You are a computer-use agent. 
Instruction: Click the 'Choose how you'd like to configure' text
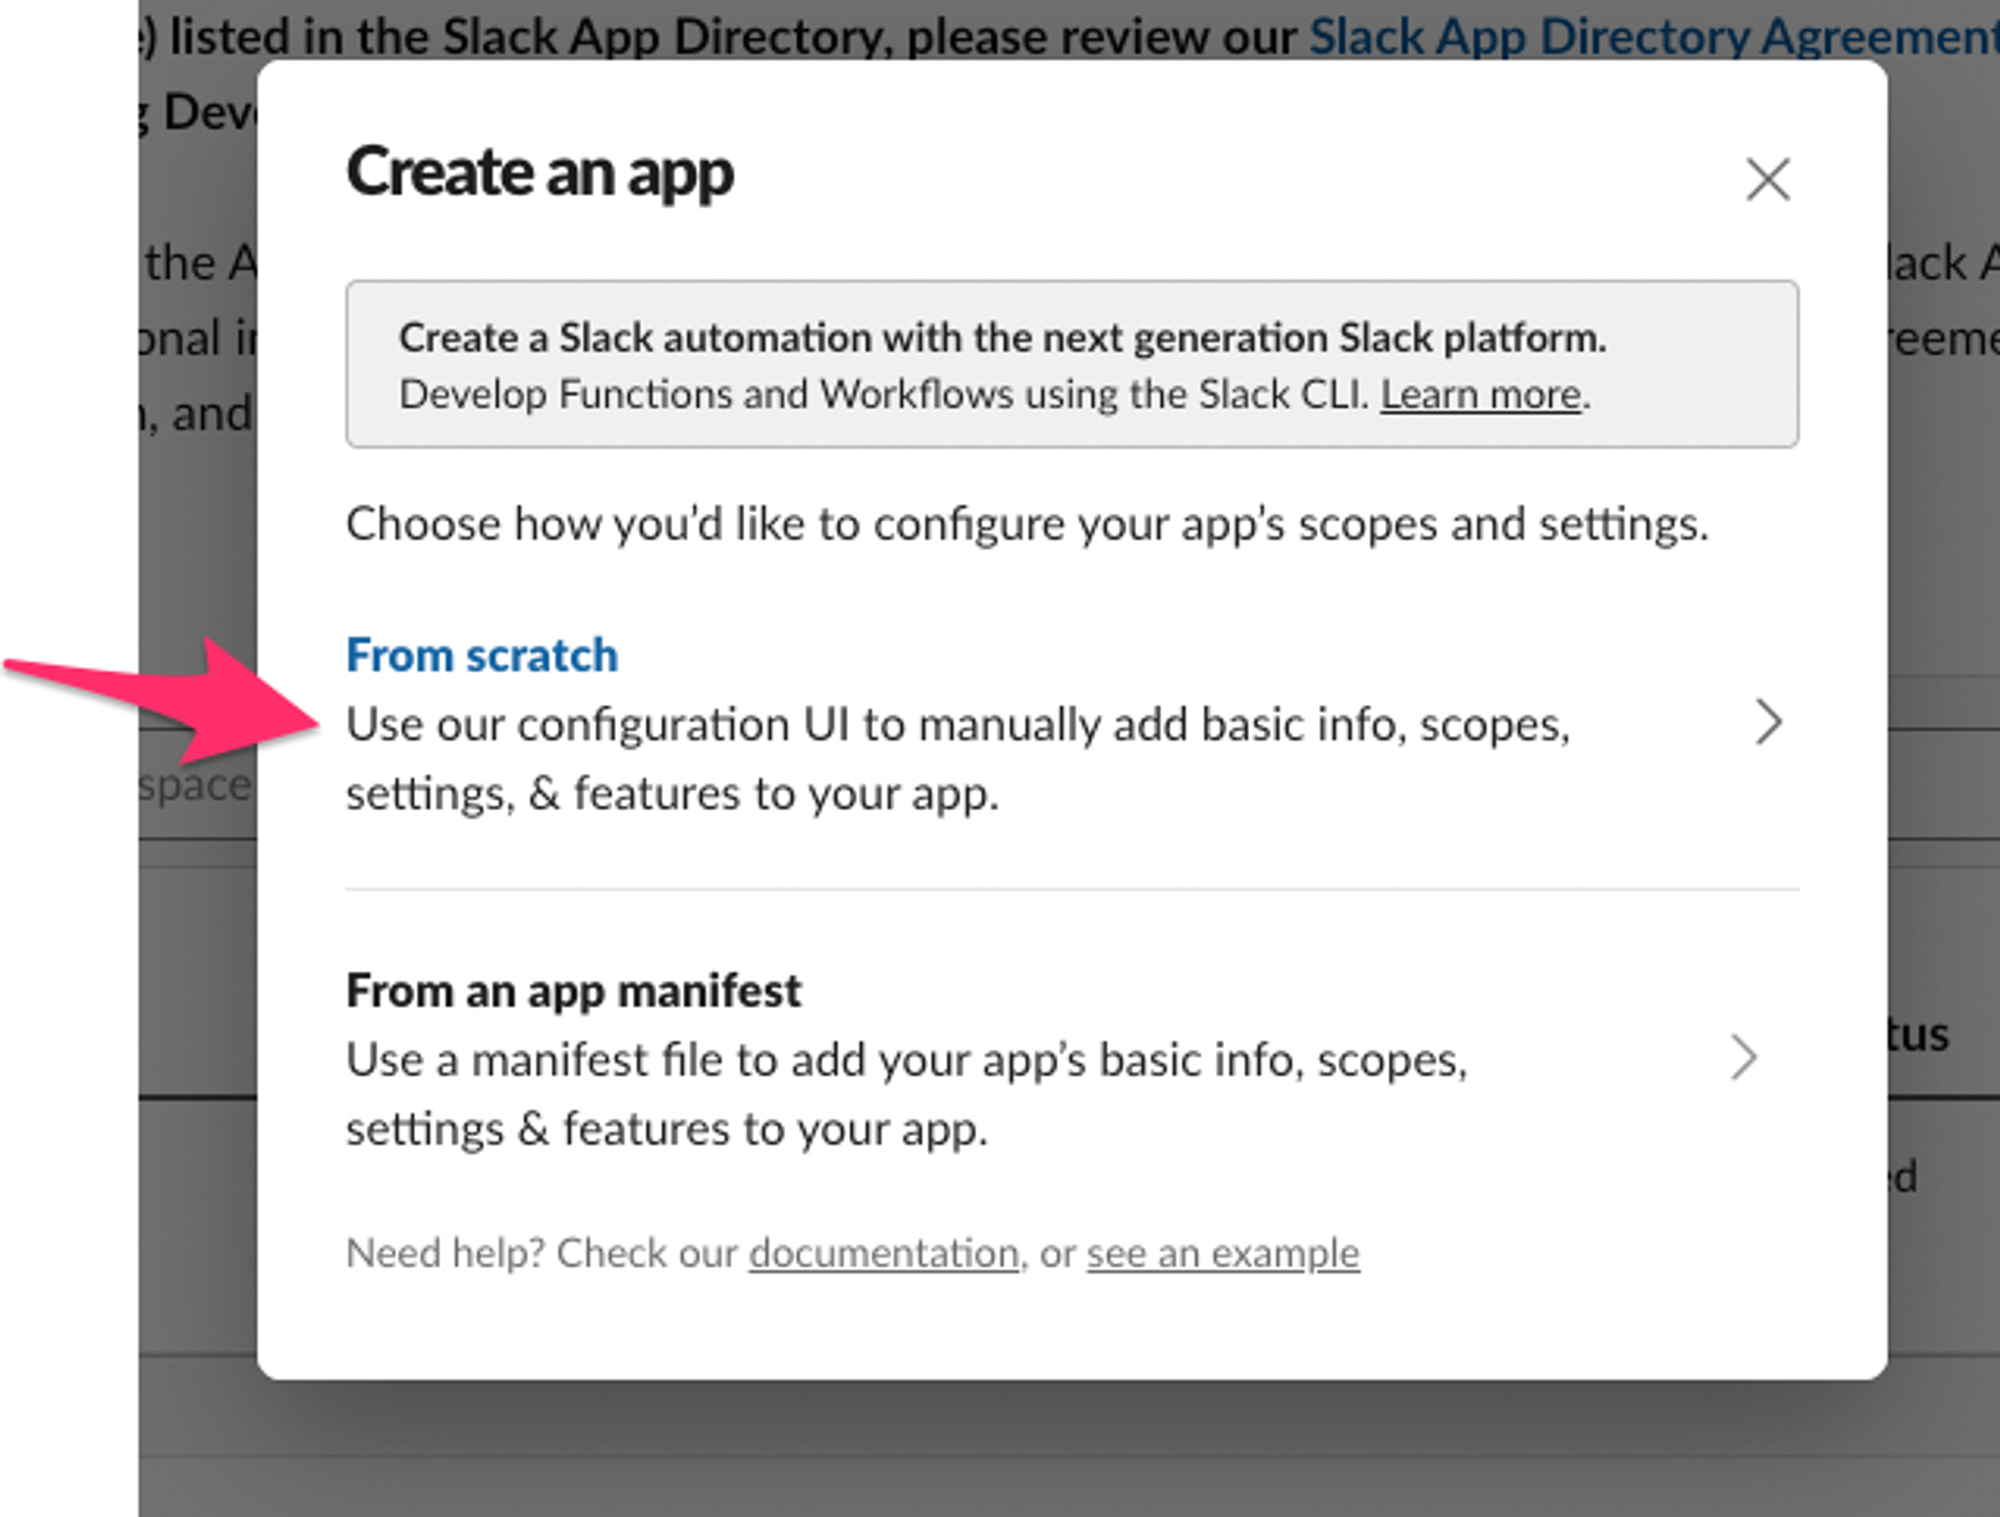point(1027,524)
